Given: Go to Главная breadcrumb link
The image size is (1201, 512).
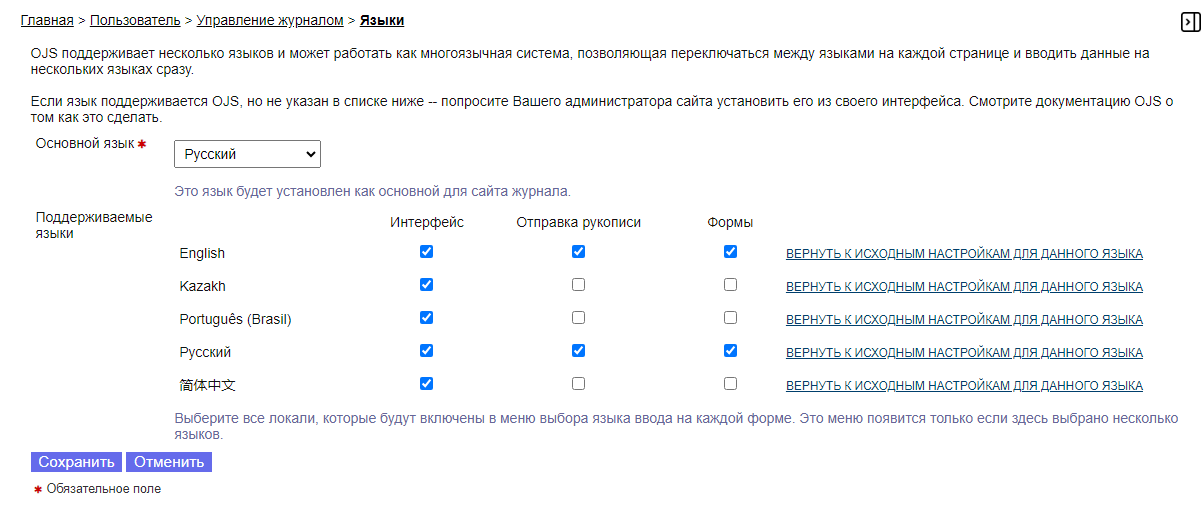Looking at the screenshot, I should (x=47, y=20).
